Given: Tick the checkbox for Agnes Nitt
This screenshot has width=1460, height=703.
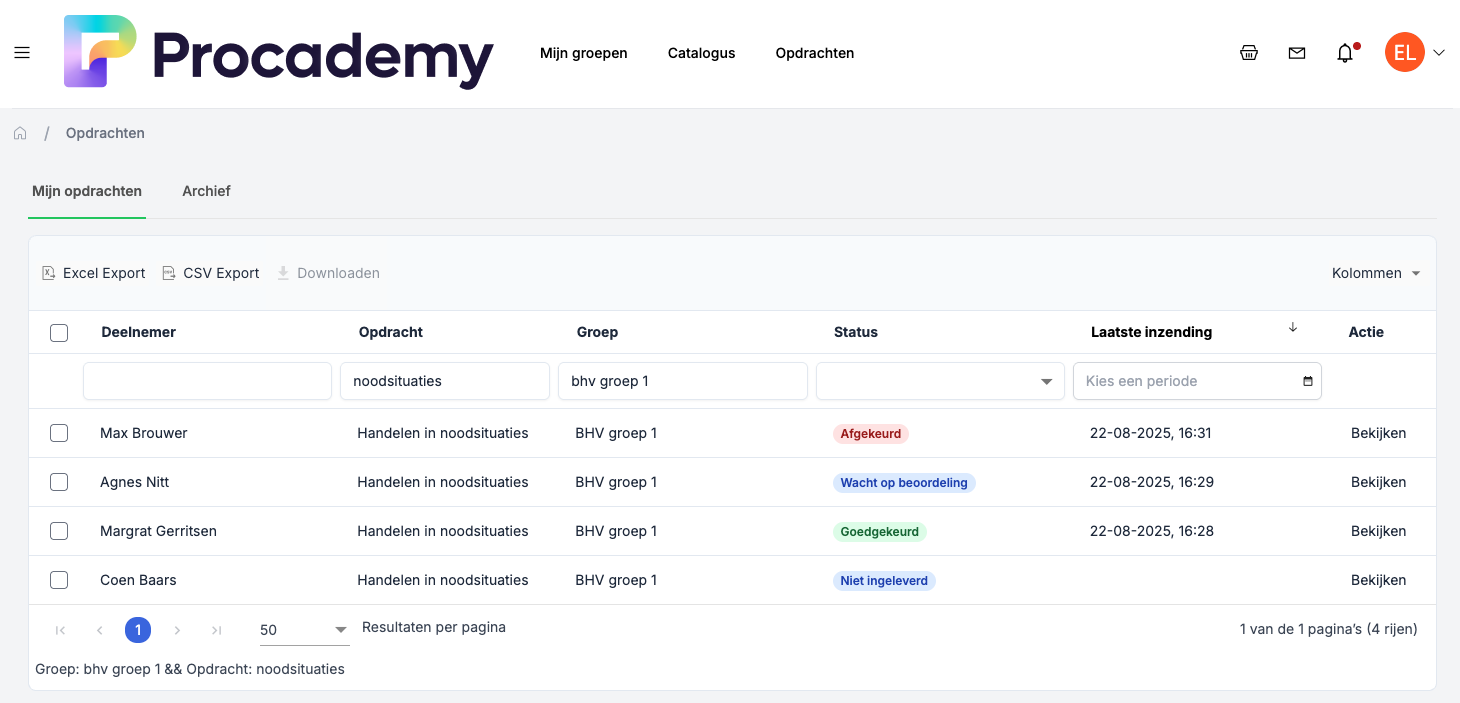Looking at the screenshot, I should (59, 482).
